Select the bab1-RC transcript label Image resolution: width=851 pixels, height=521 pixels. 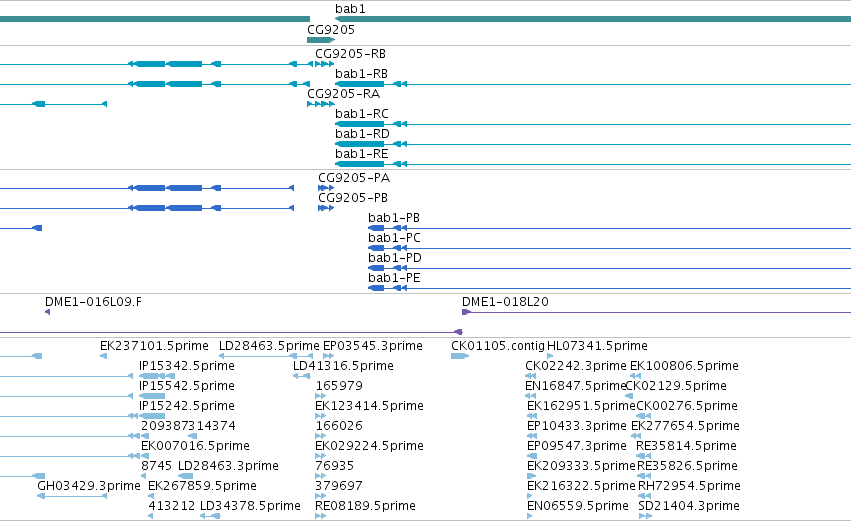[x=361, y=113]
